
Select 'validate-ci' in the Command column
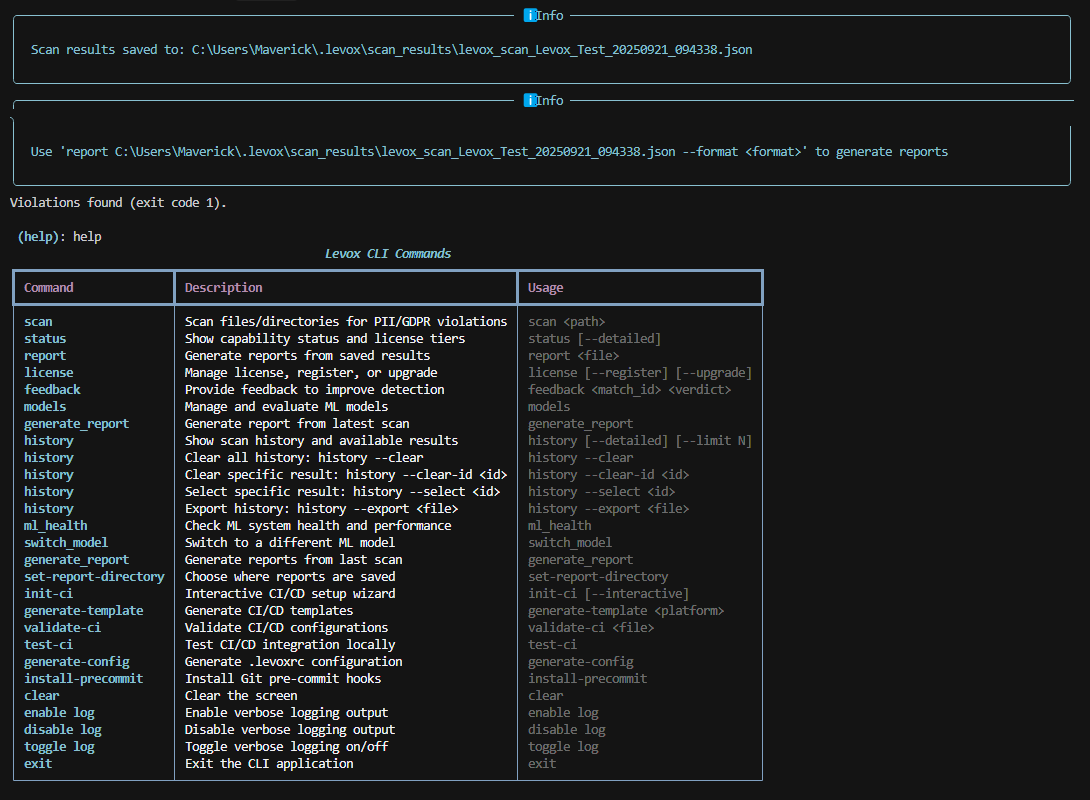pos(63,628)
